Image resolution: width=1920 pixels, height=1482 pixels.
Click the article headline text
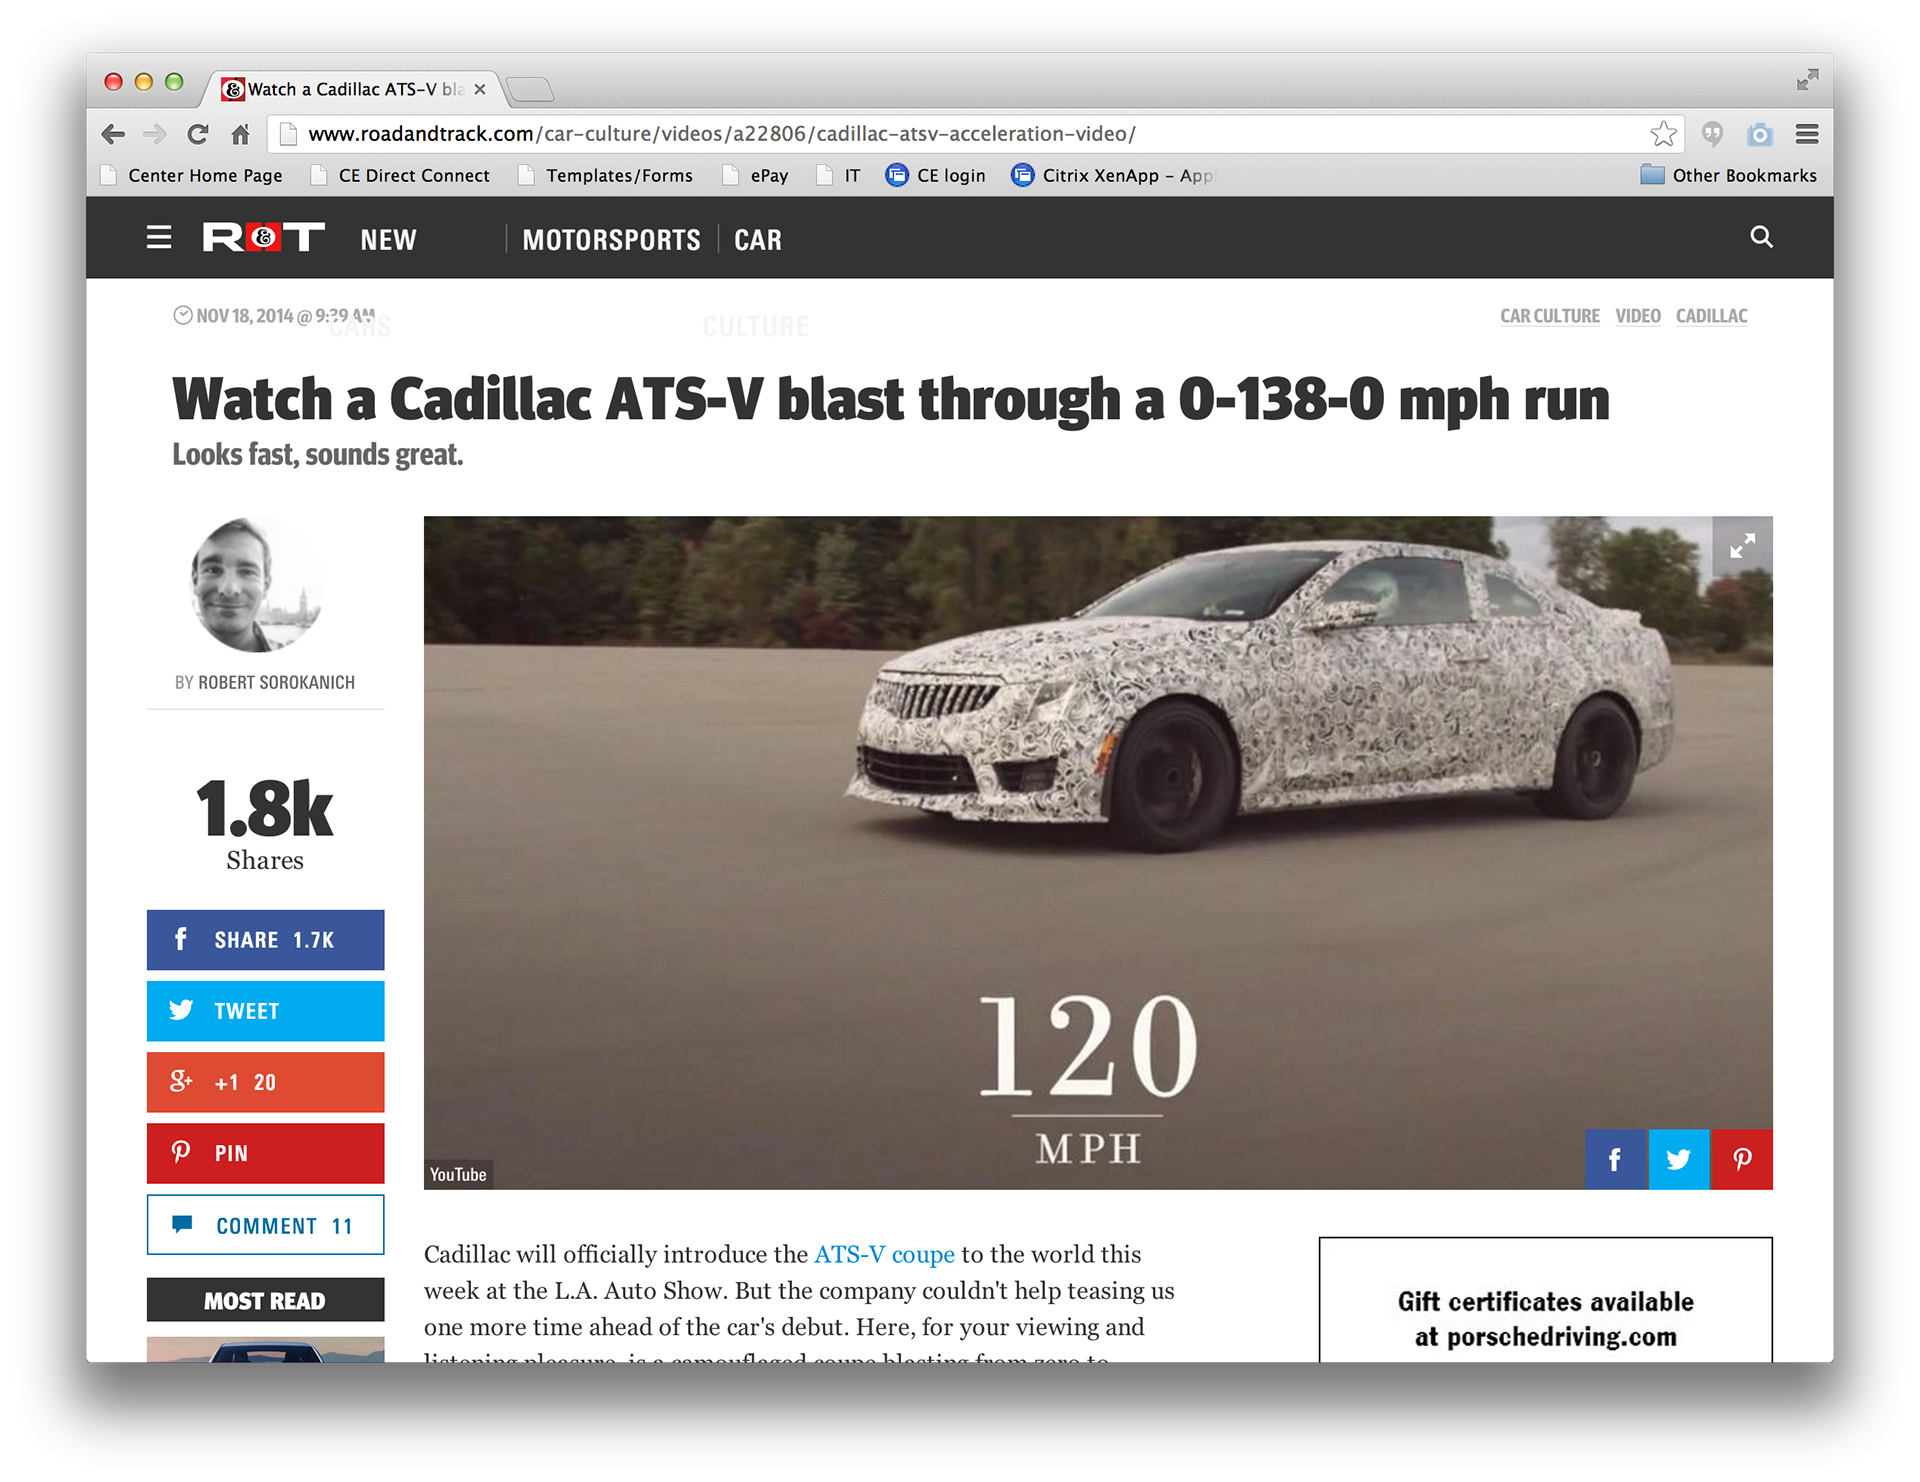point(891,399)
